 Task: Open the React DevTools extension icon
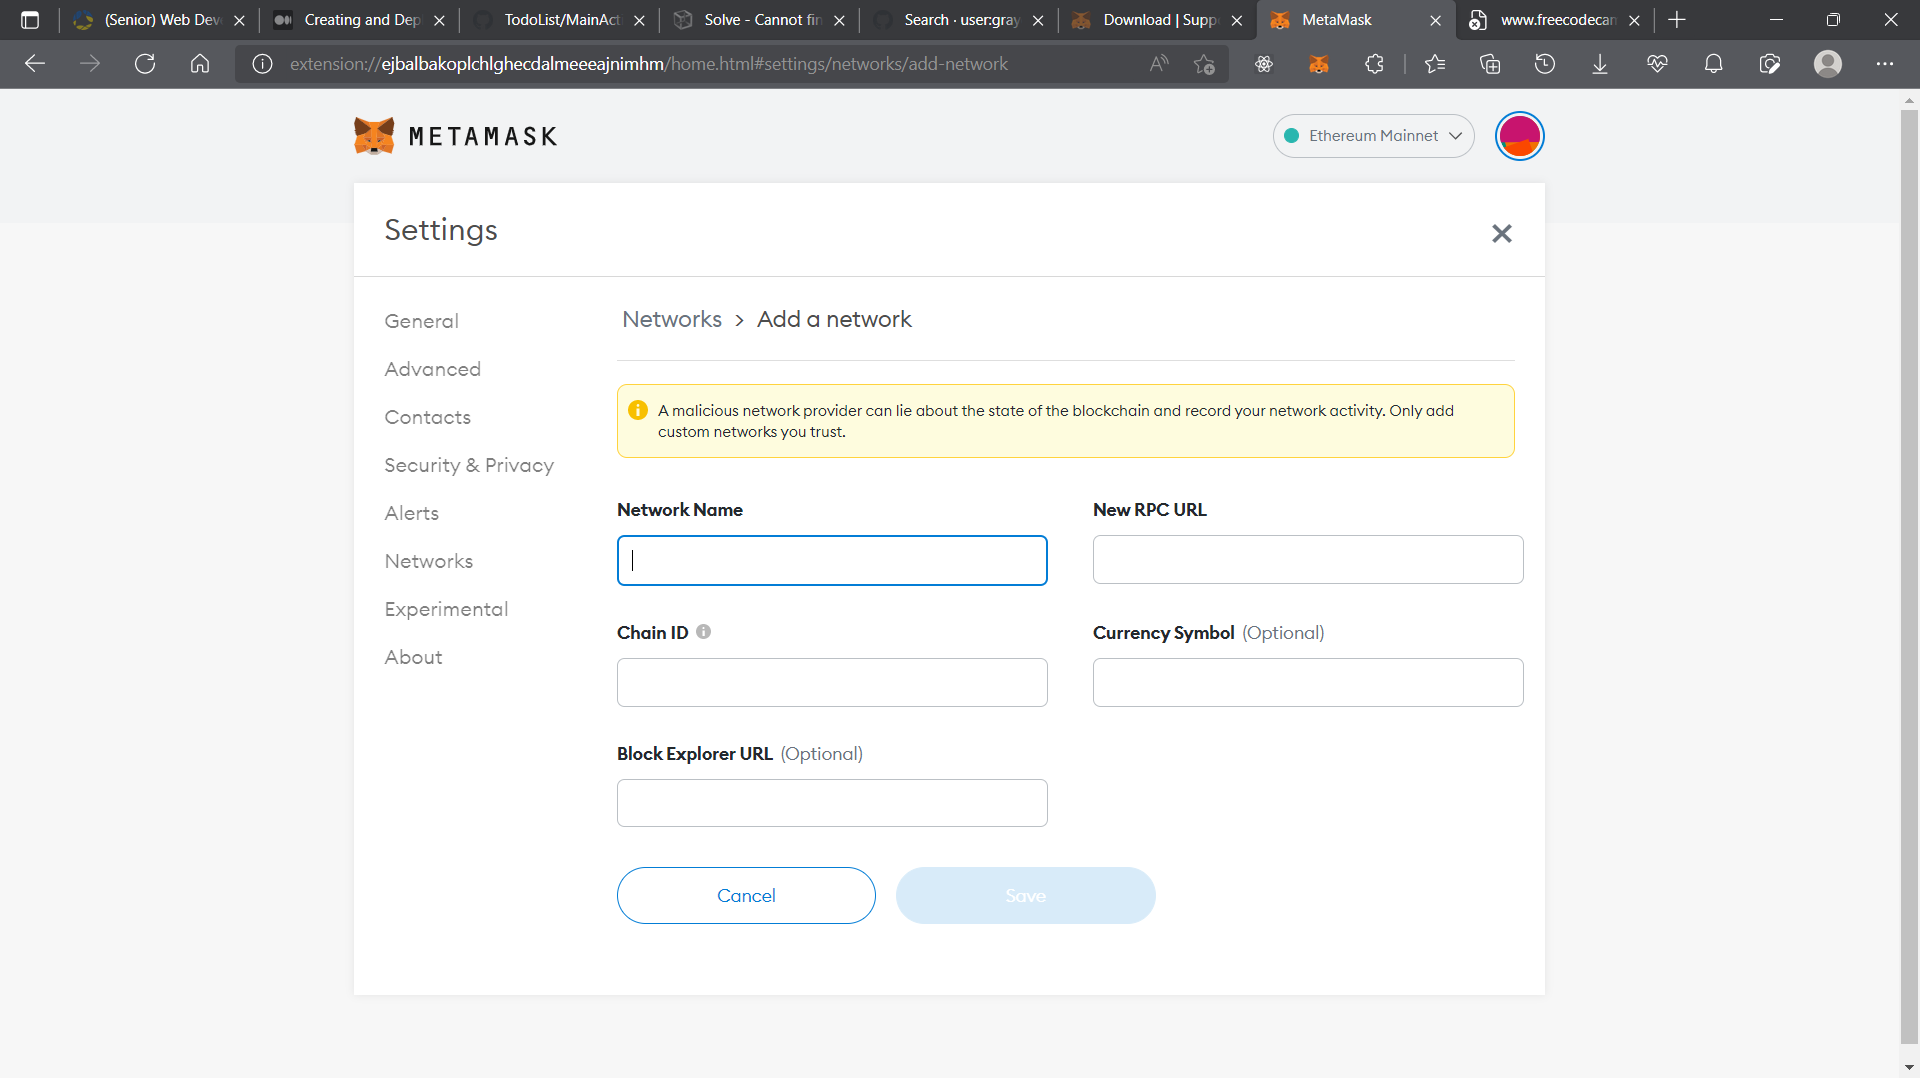tap(1264, 64)
